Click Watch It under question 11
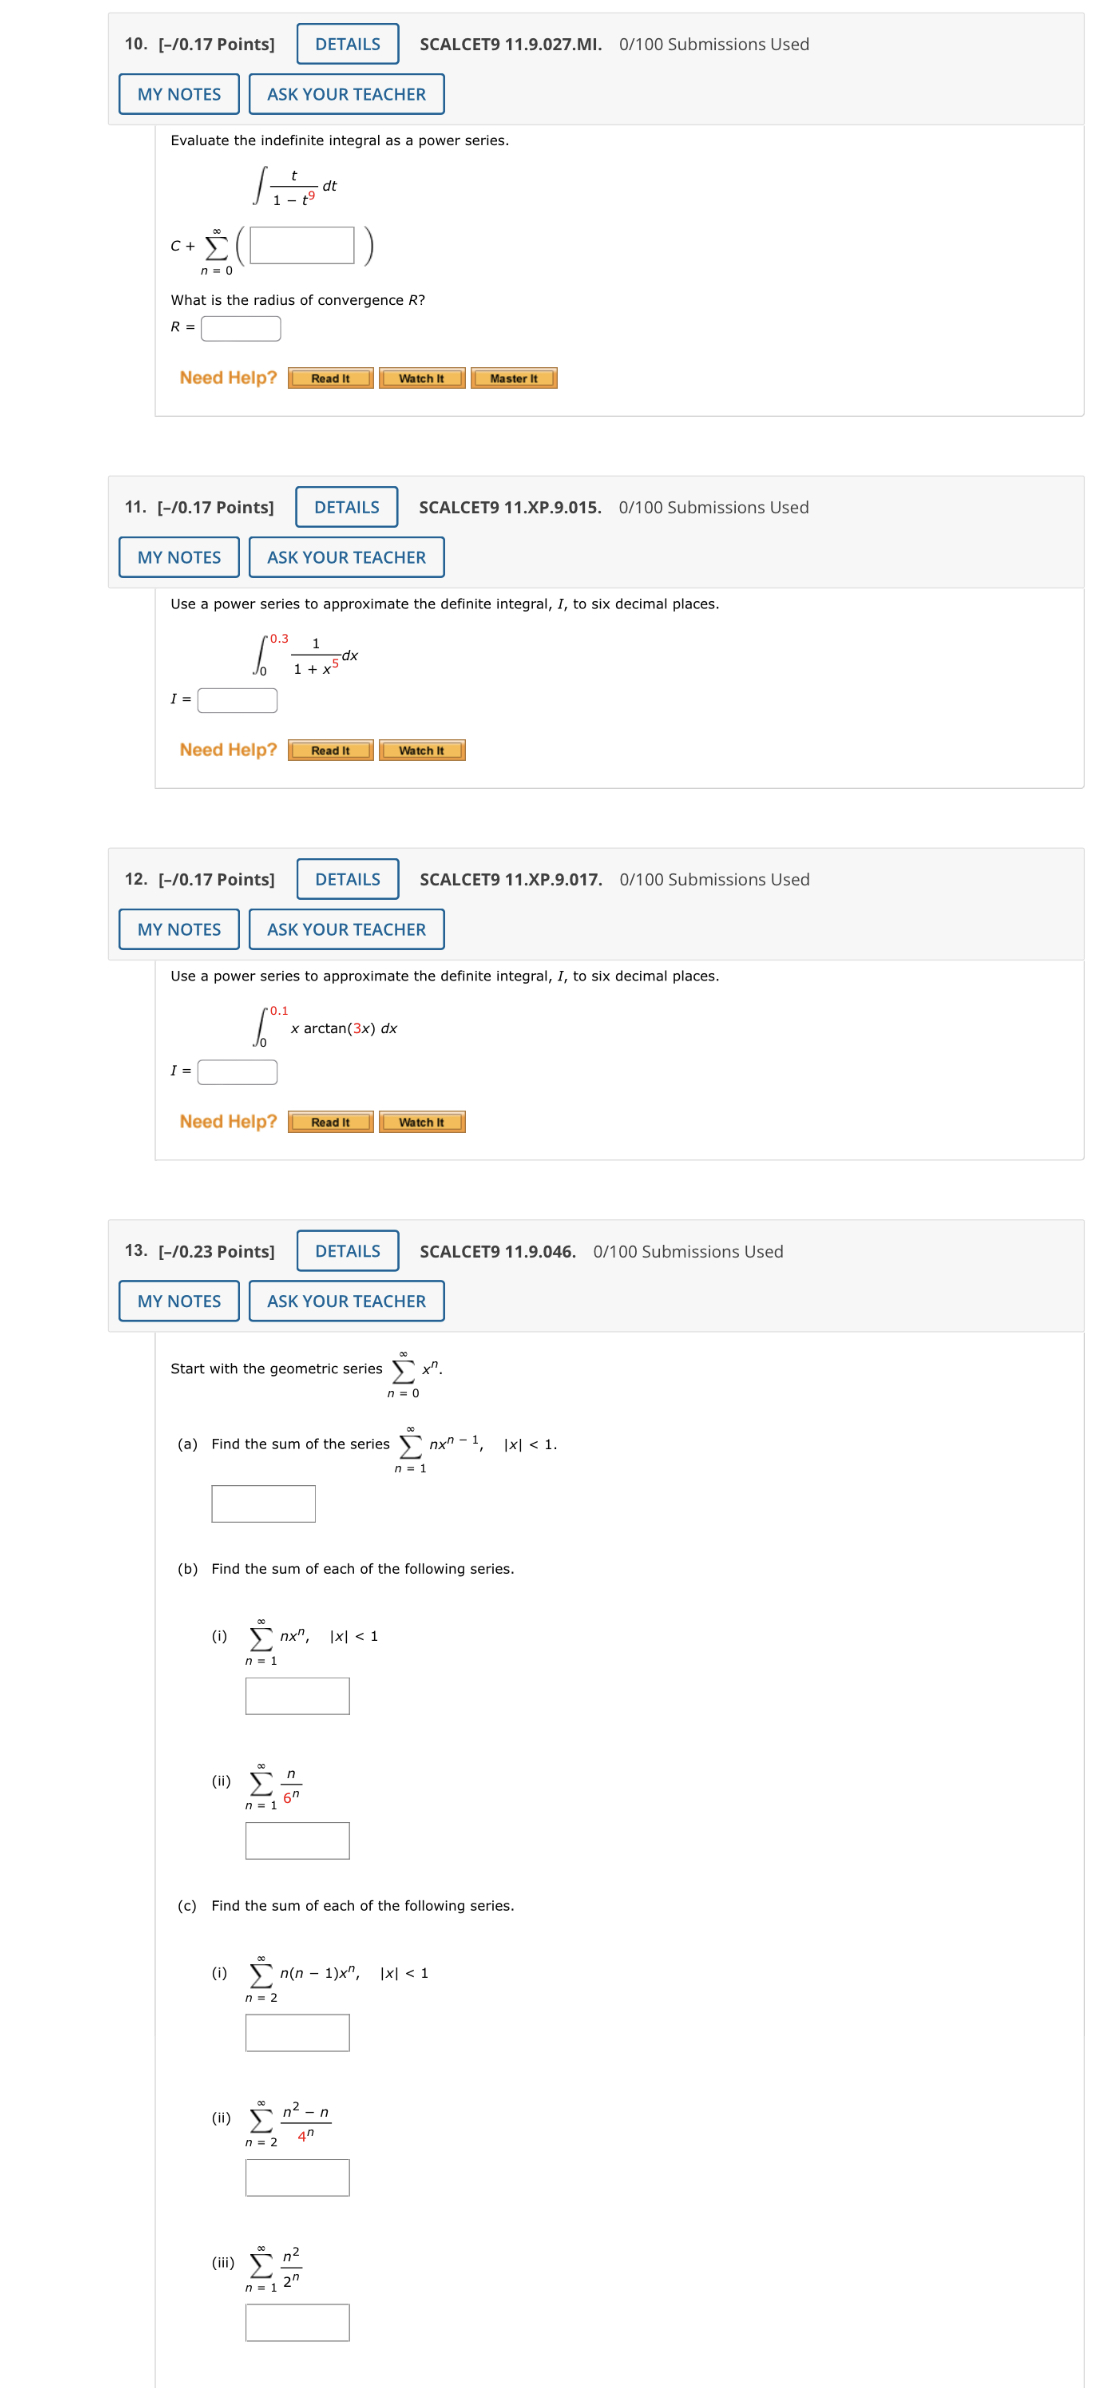Image resolution: width=1118 pixels, height=2388 pixels. click(421, 750)
